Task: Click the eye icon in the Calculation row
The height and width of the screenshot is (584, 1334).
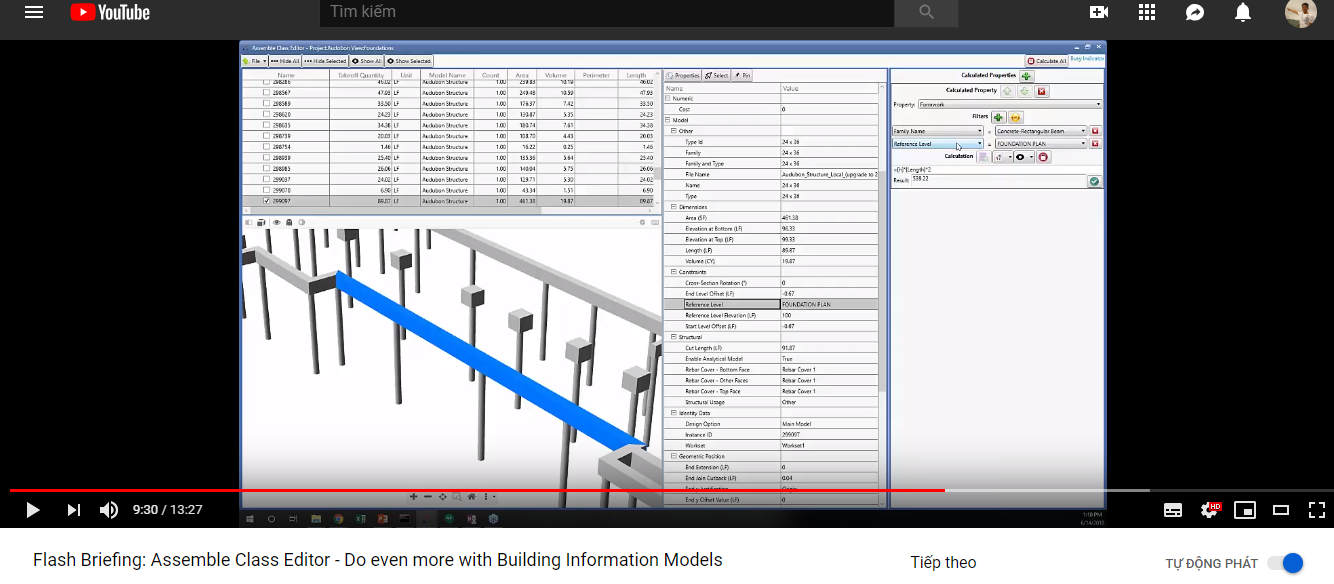Action: 1021,157
